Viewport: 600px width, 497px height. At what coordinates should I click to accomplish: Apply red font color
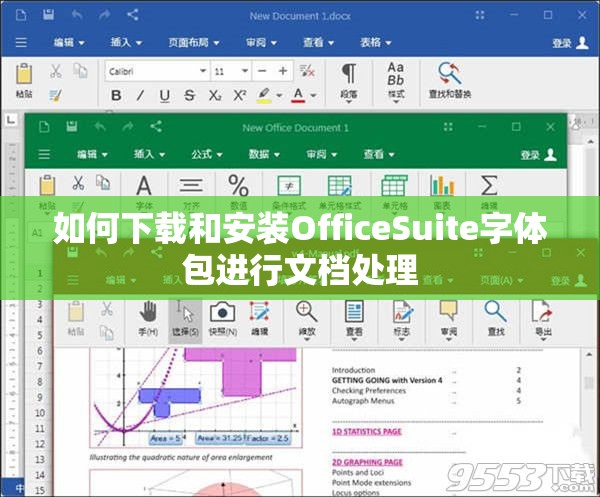298,95
